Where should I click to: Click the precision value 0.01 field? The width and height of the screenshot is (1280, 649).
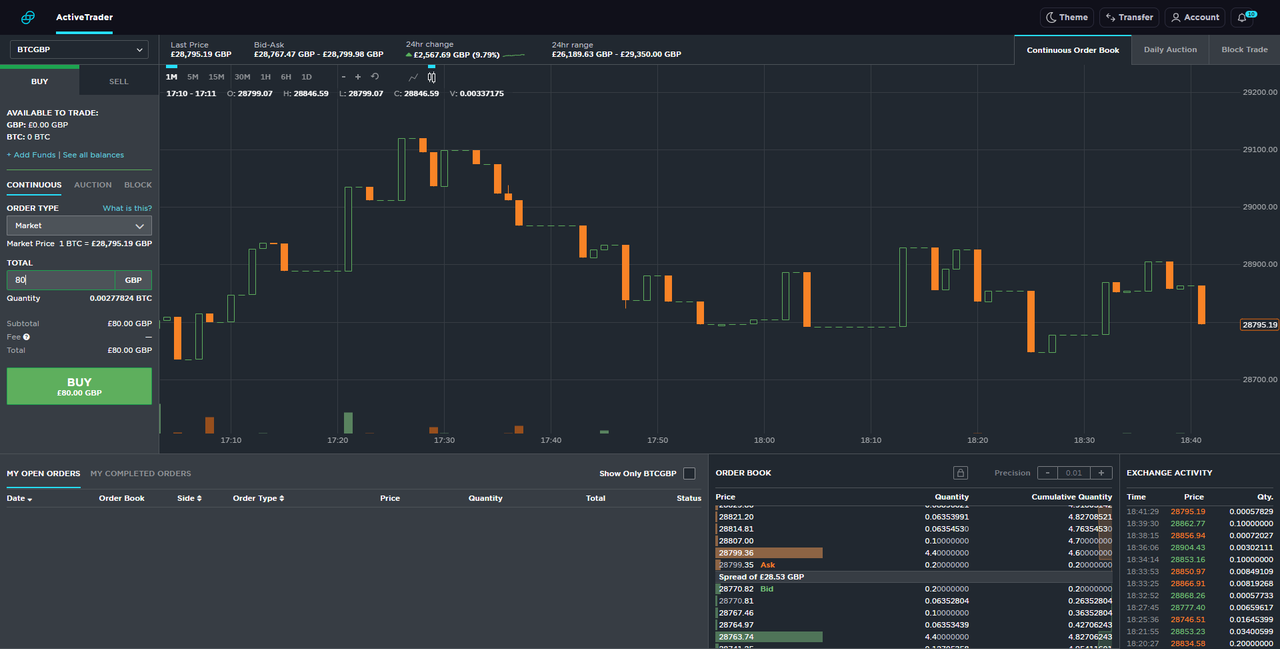pyautogui.click(x=1074, y=473)
